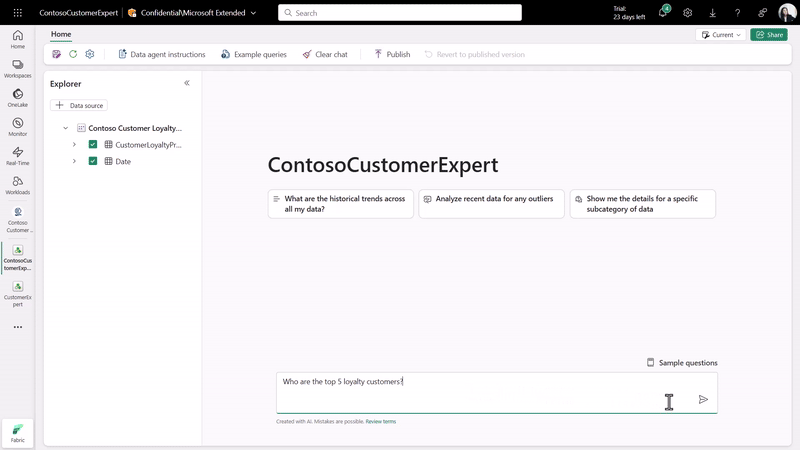Open the app launcher waffle icon
This screenshot has width=800, height=450.
[x=17, y=13]
